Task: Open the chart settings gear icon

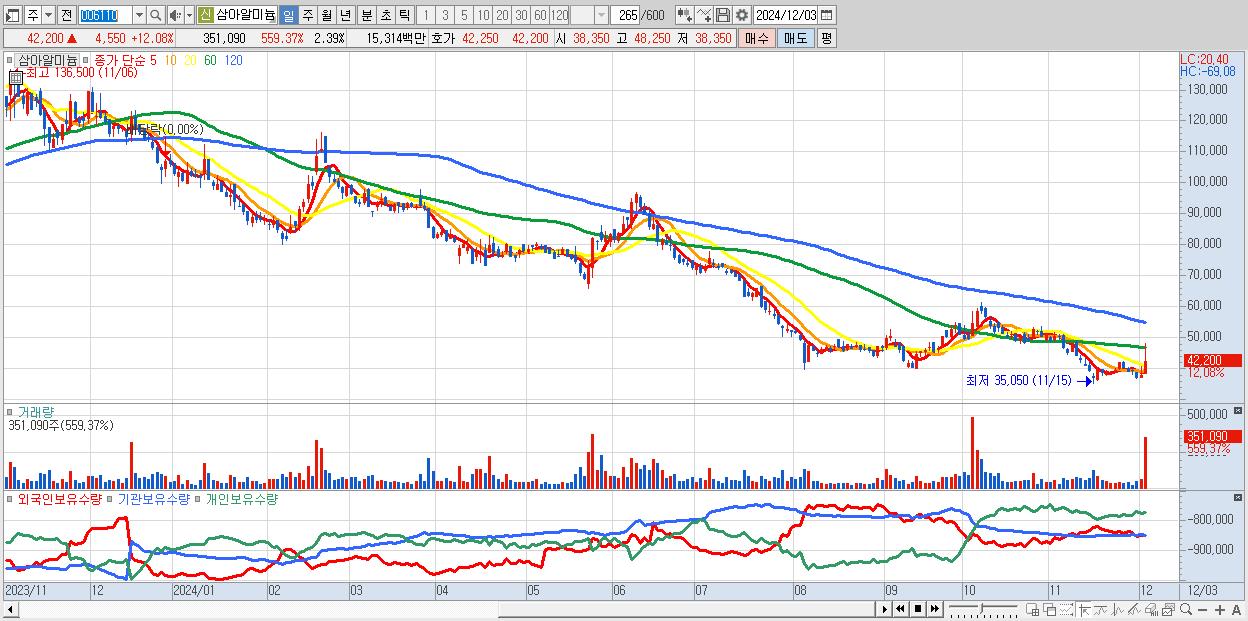Action: pyautogui.click(x=742, y=15)
